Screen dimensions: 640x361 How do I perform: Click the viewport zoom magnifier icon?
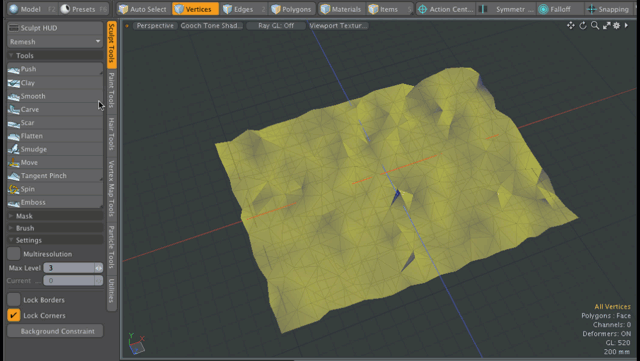[595, 26]
